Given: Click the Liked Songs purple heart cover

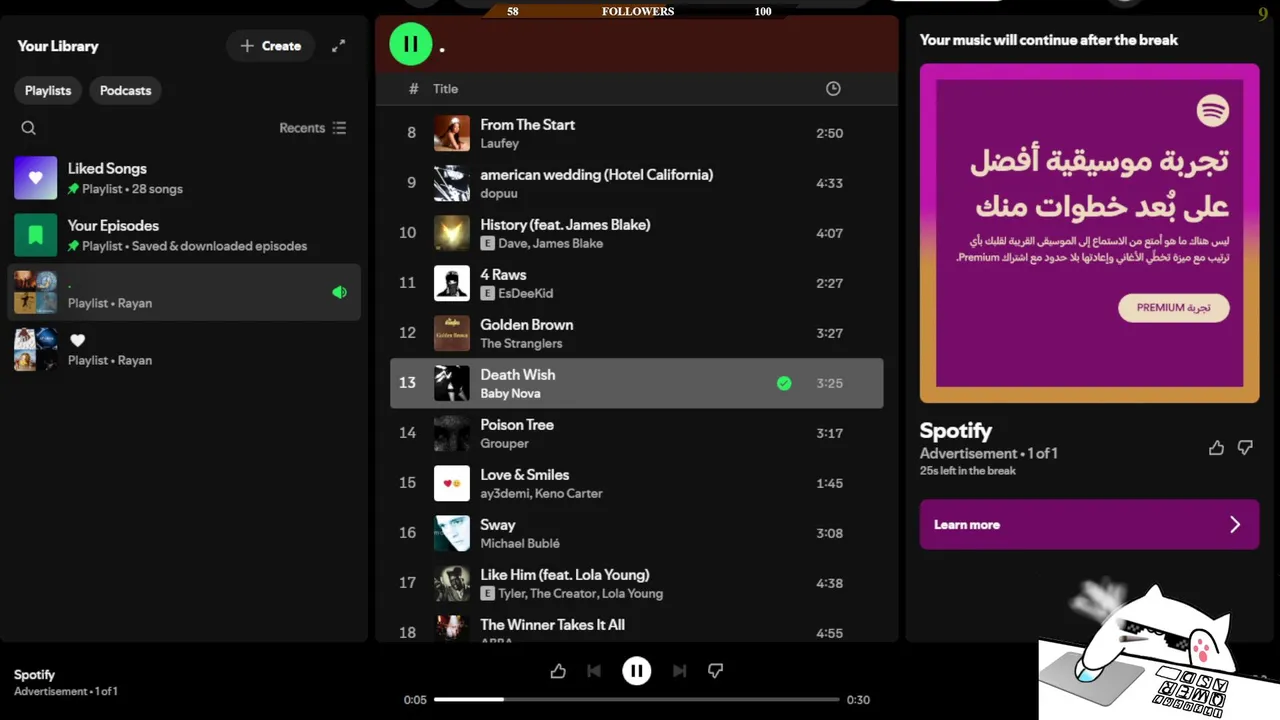Looking at the screenshot, I should [x=35, y=178].
